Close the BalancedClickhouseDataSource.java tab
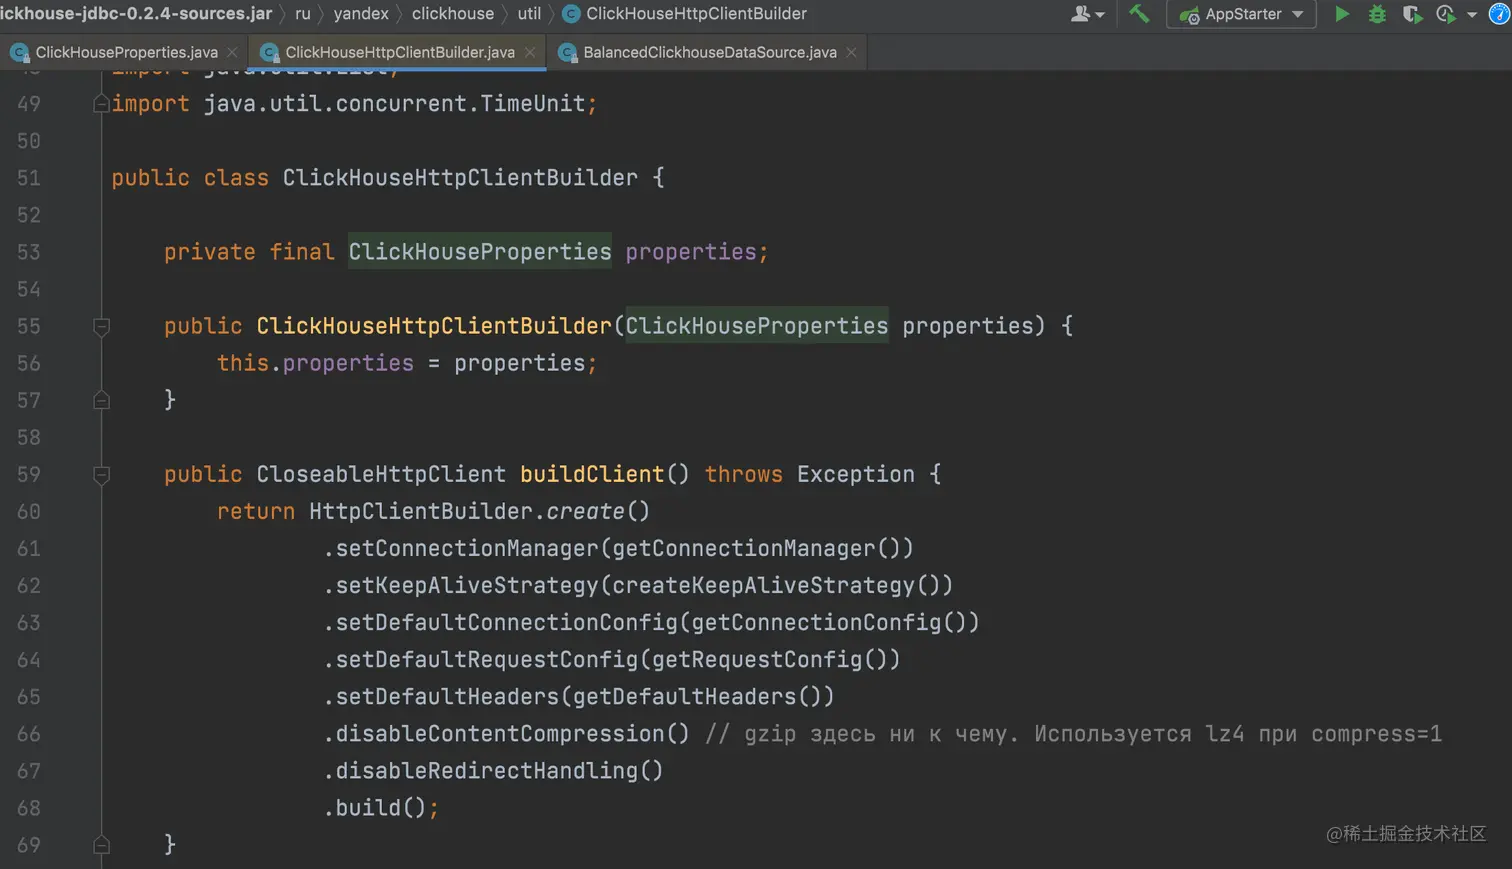Screen dimensions: 1512x869 click(x=851, y=52)
